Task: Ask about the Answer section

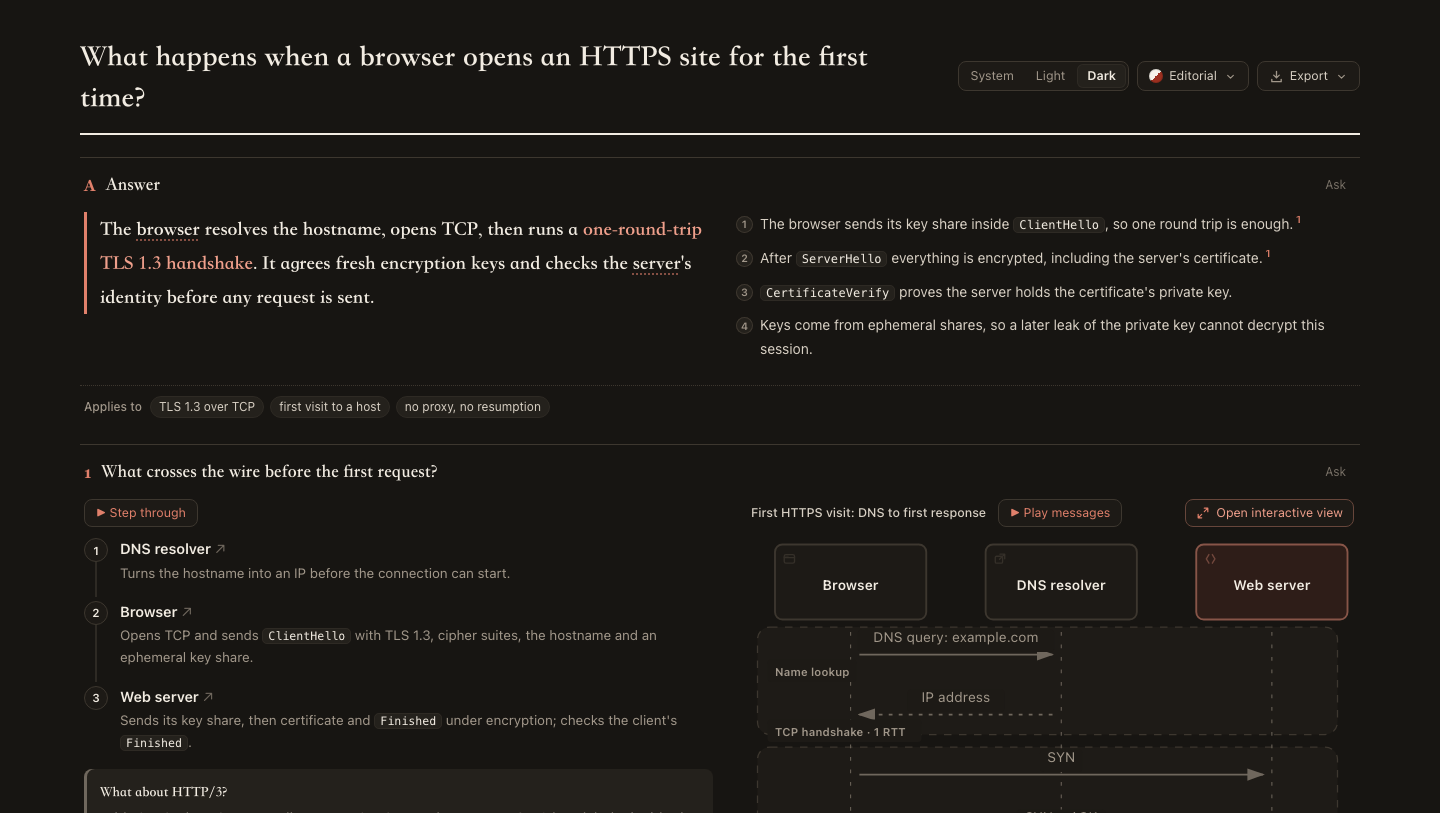Action: coord(1335,185)
